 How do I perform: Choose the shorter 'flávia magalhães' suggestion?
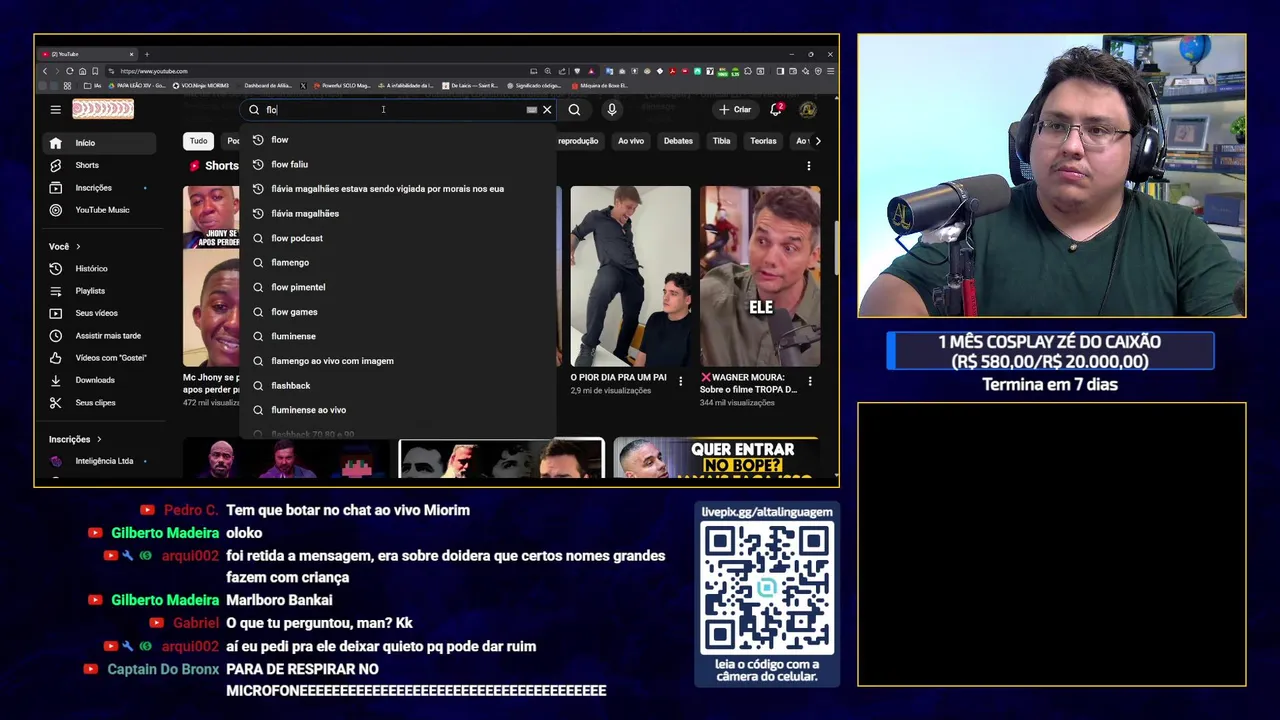[398, 214]
